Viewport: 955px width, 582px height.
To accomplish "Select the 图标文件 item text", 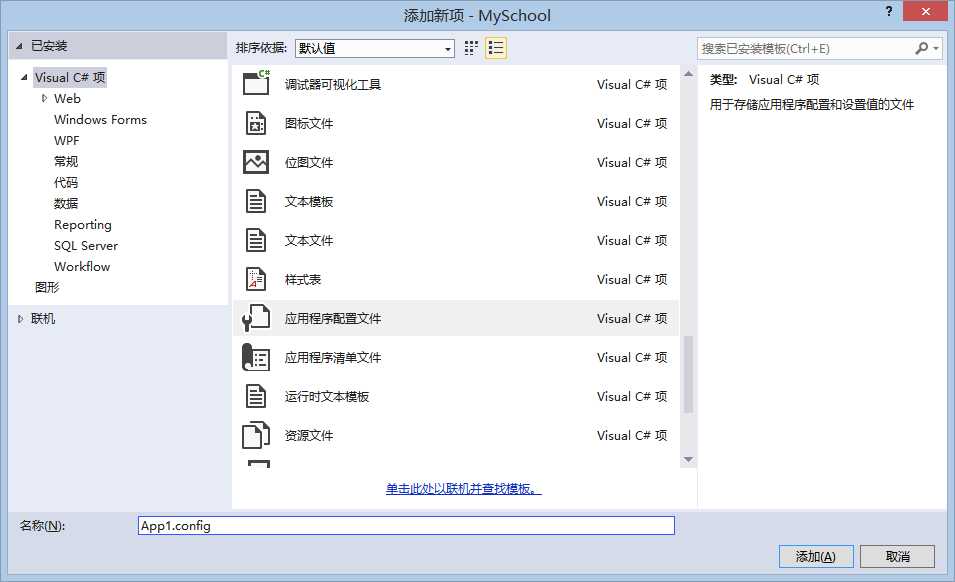I will click(309, 123).
